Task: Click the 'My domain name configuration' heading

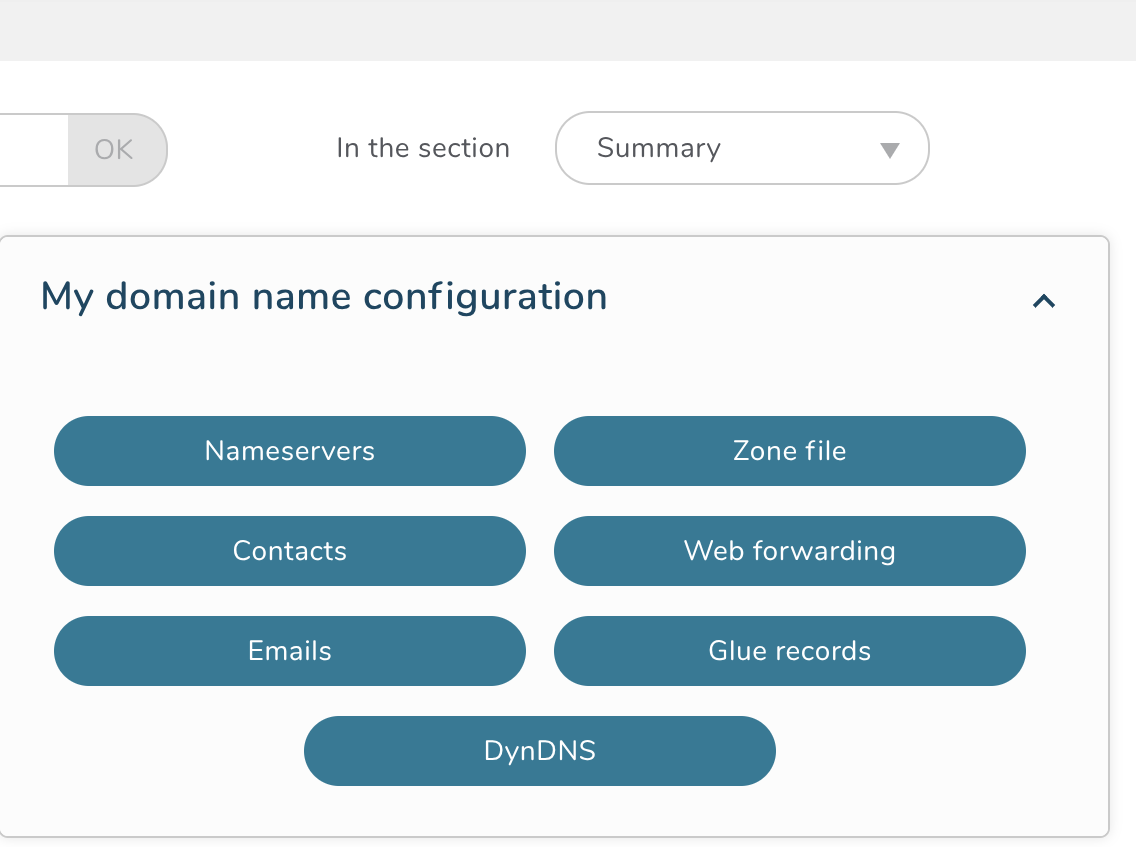Action: (x=323, y=297)
